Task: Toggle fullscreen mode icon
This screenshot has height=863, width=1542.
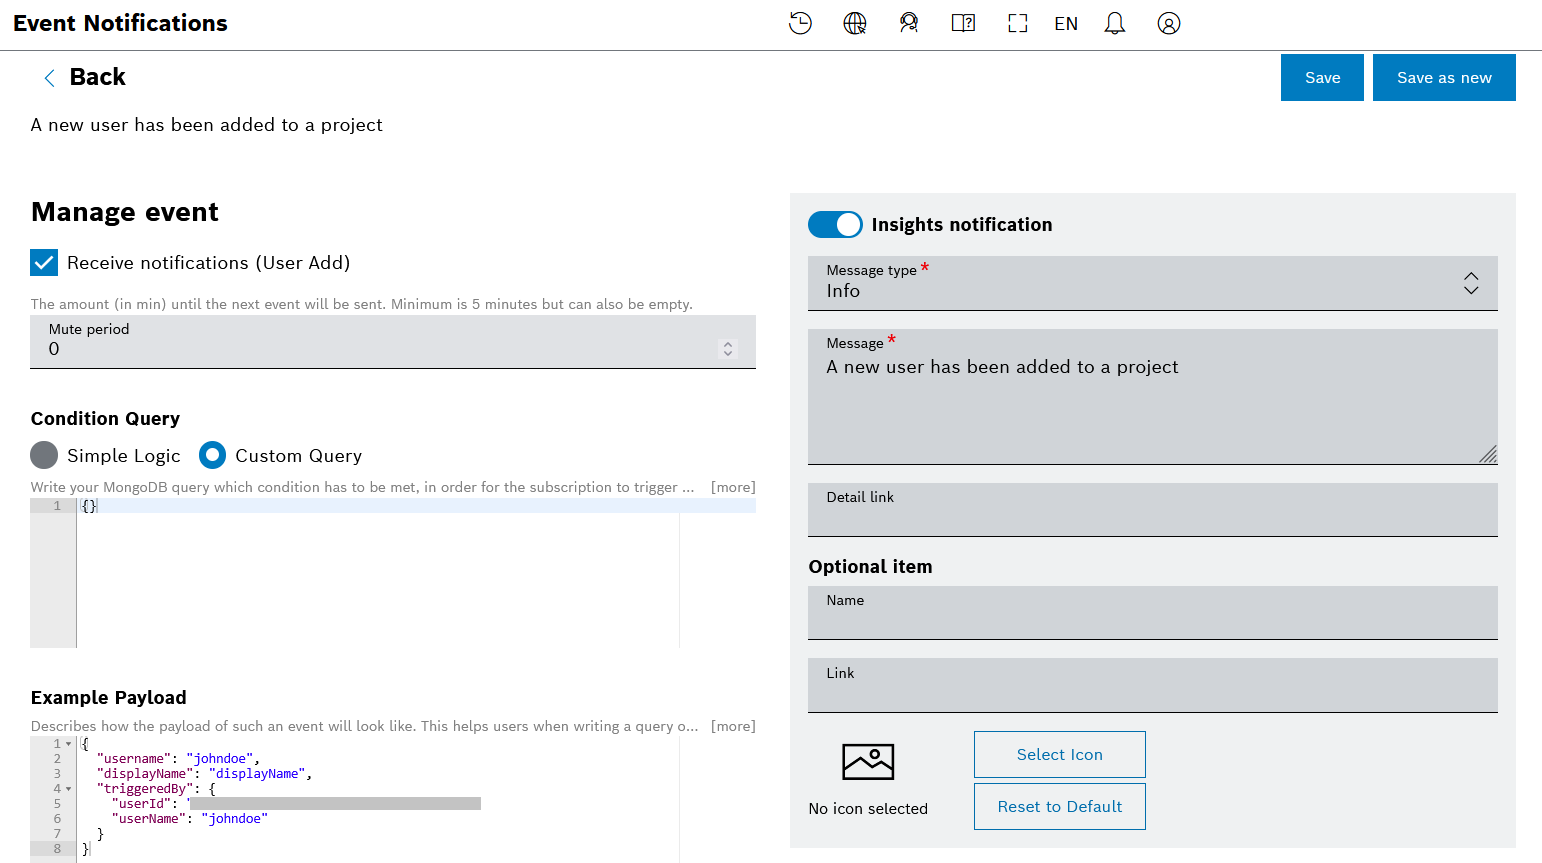Action: [x=1017, y=23]
